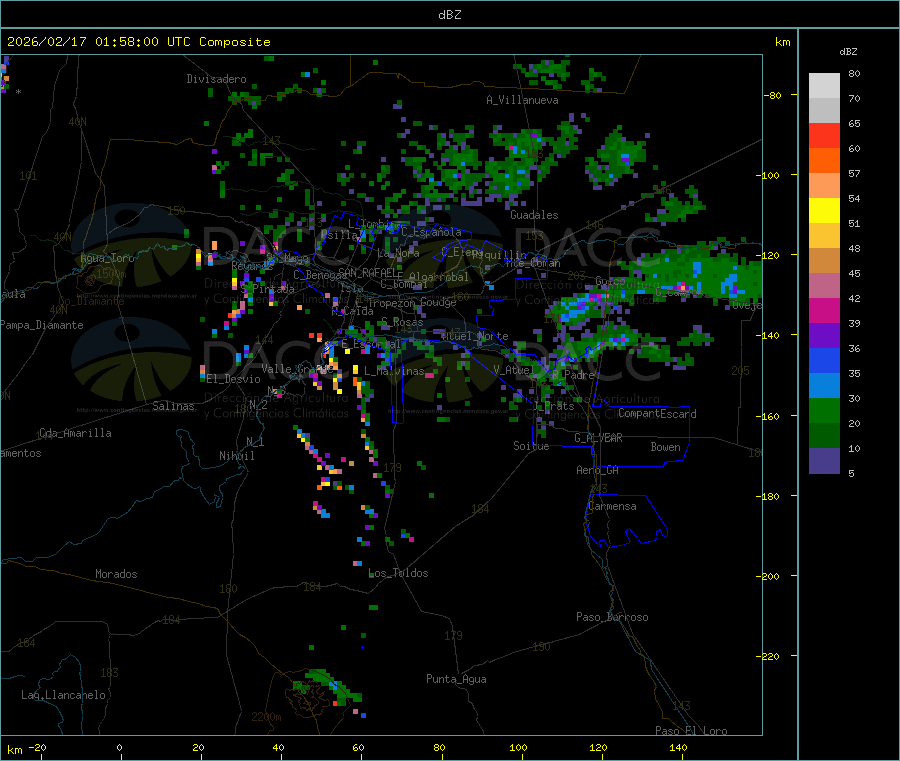Select the Salinas map label
The height and width of the screenshot is (761, 900).
(x=173, y=406)
